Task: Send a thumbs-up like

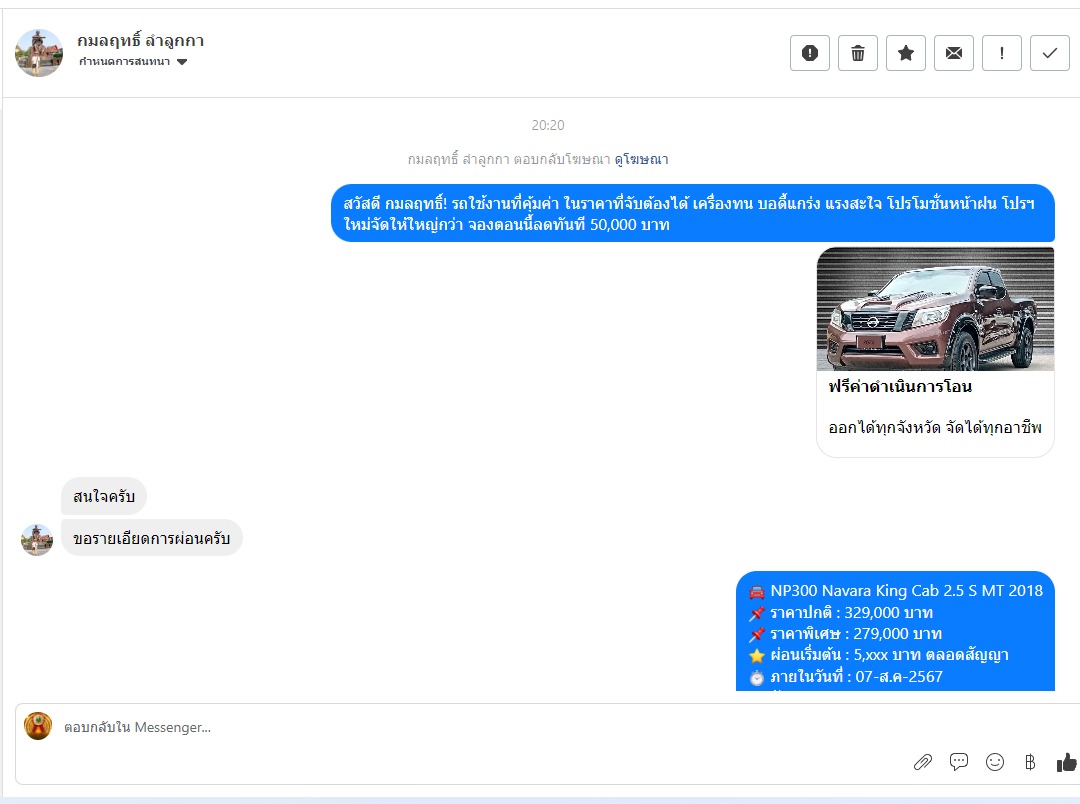Action: tap(1066, 762)
